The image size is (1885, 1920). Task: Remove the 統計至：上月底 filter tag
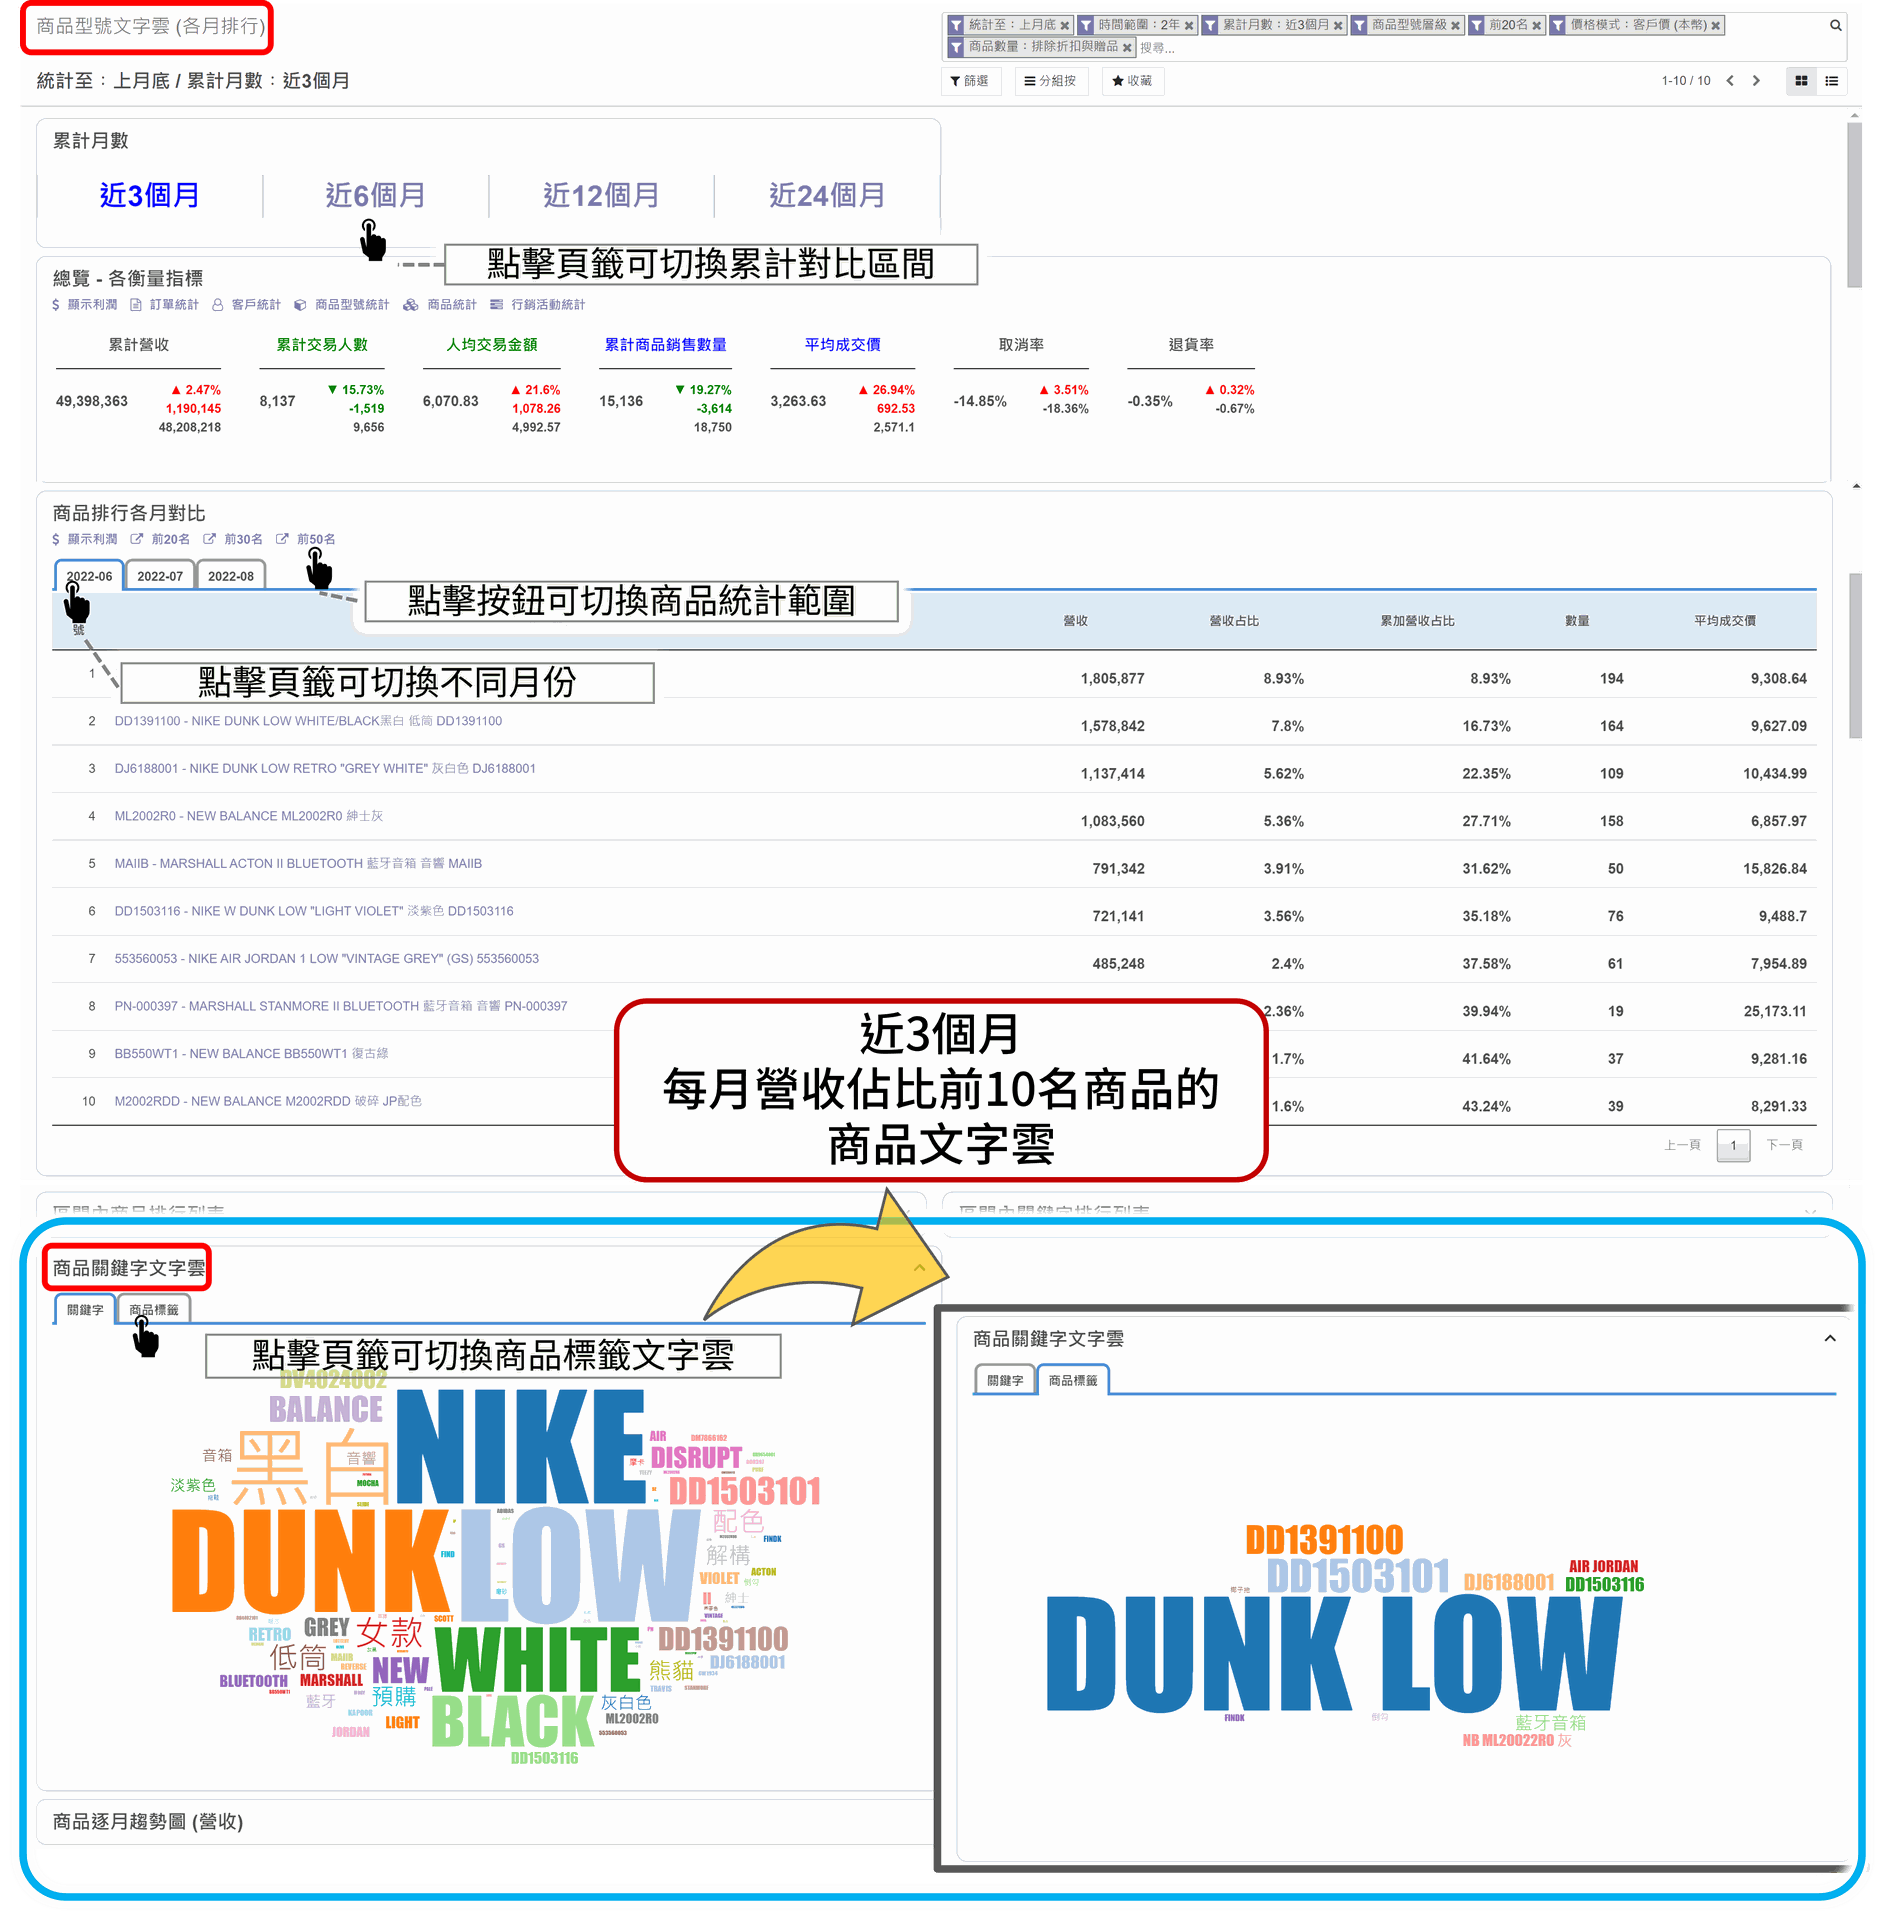tap(1065, 26)
